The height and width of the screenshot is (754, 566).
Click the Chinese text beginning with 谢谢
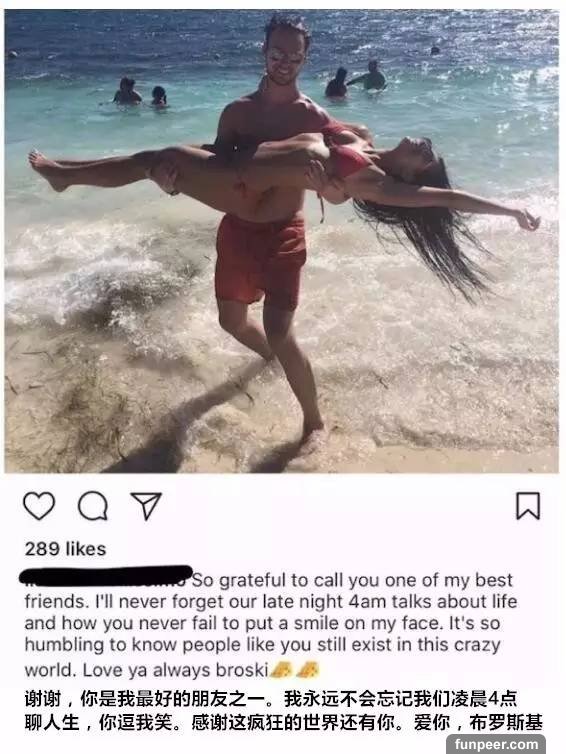283,711
